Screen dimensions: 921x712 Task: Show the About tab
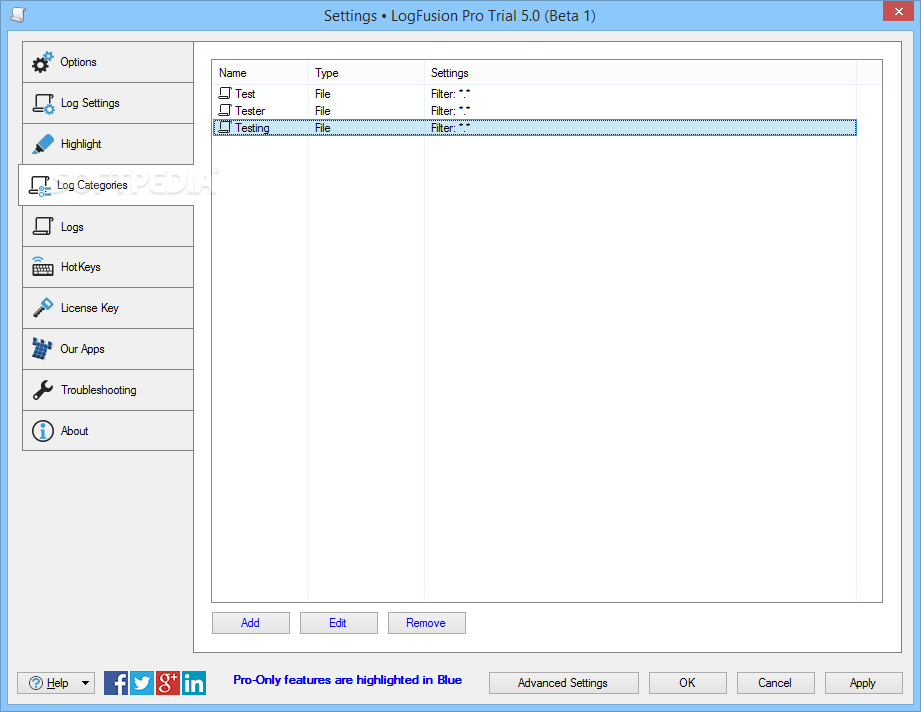point(108,431)
